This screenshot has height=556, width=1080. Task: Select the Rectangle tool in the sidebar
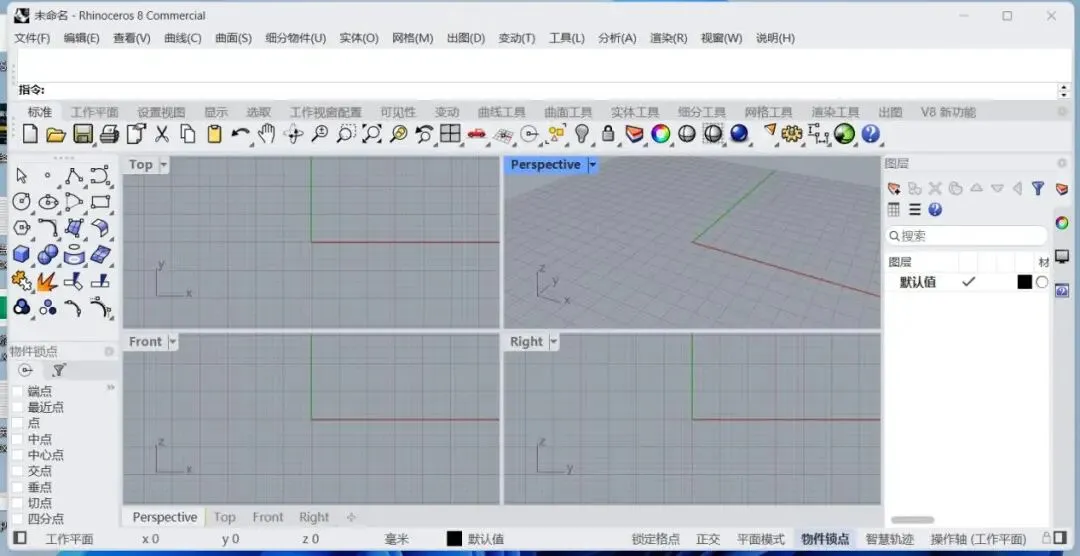pos(101,202)
